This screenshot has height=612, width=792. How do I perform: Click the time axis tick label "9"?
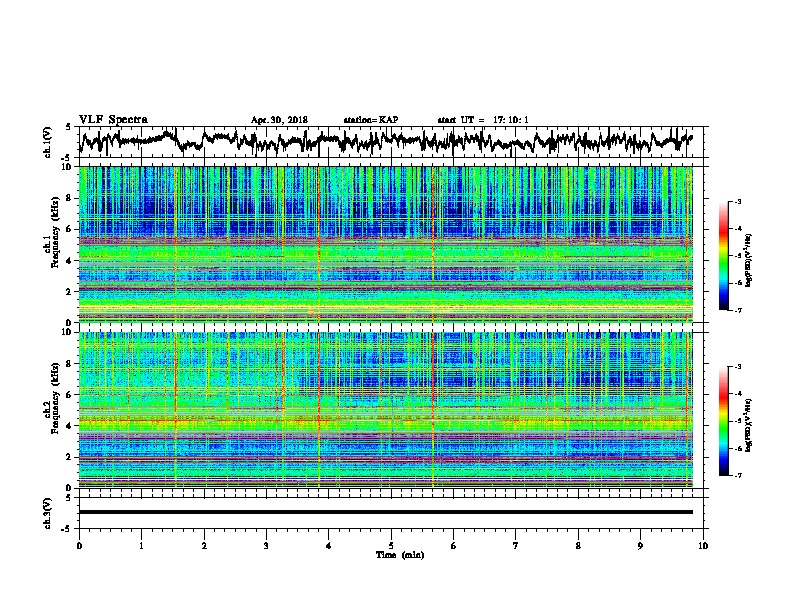[x=640, y=546]
